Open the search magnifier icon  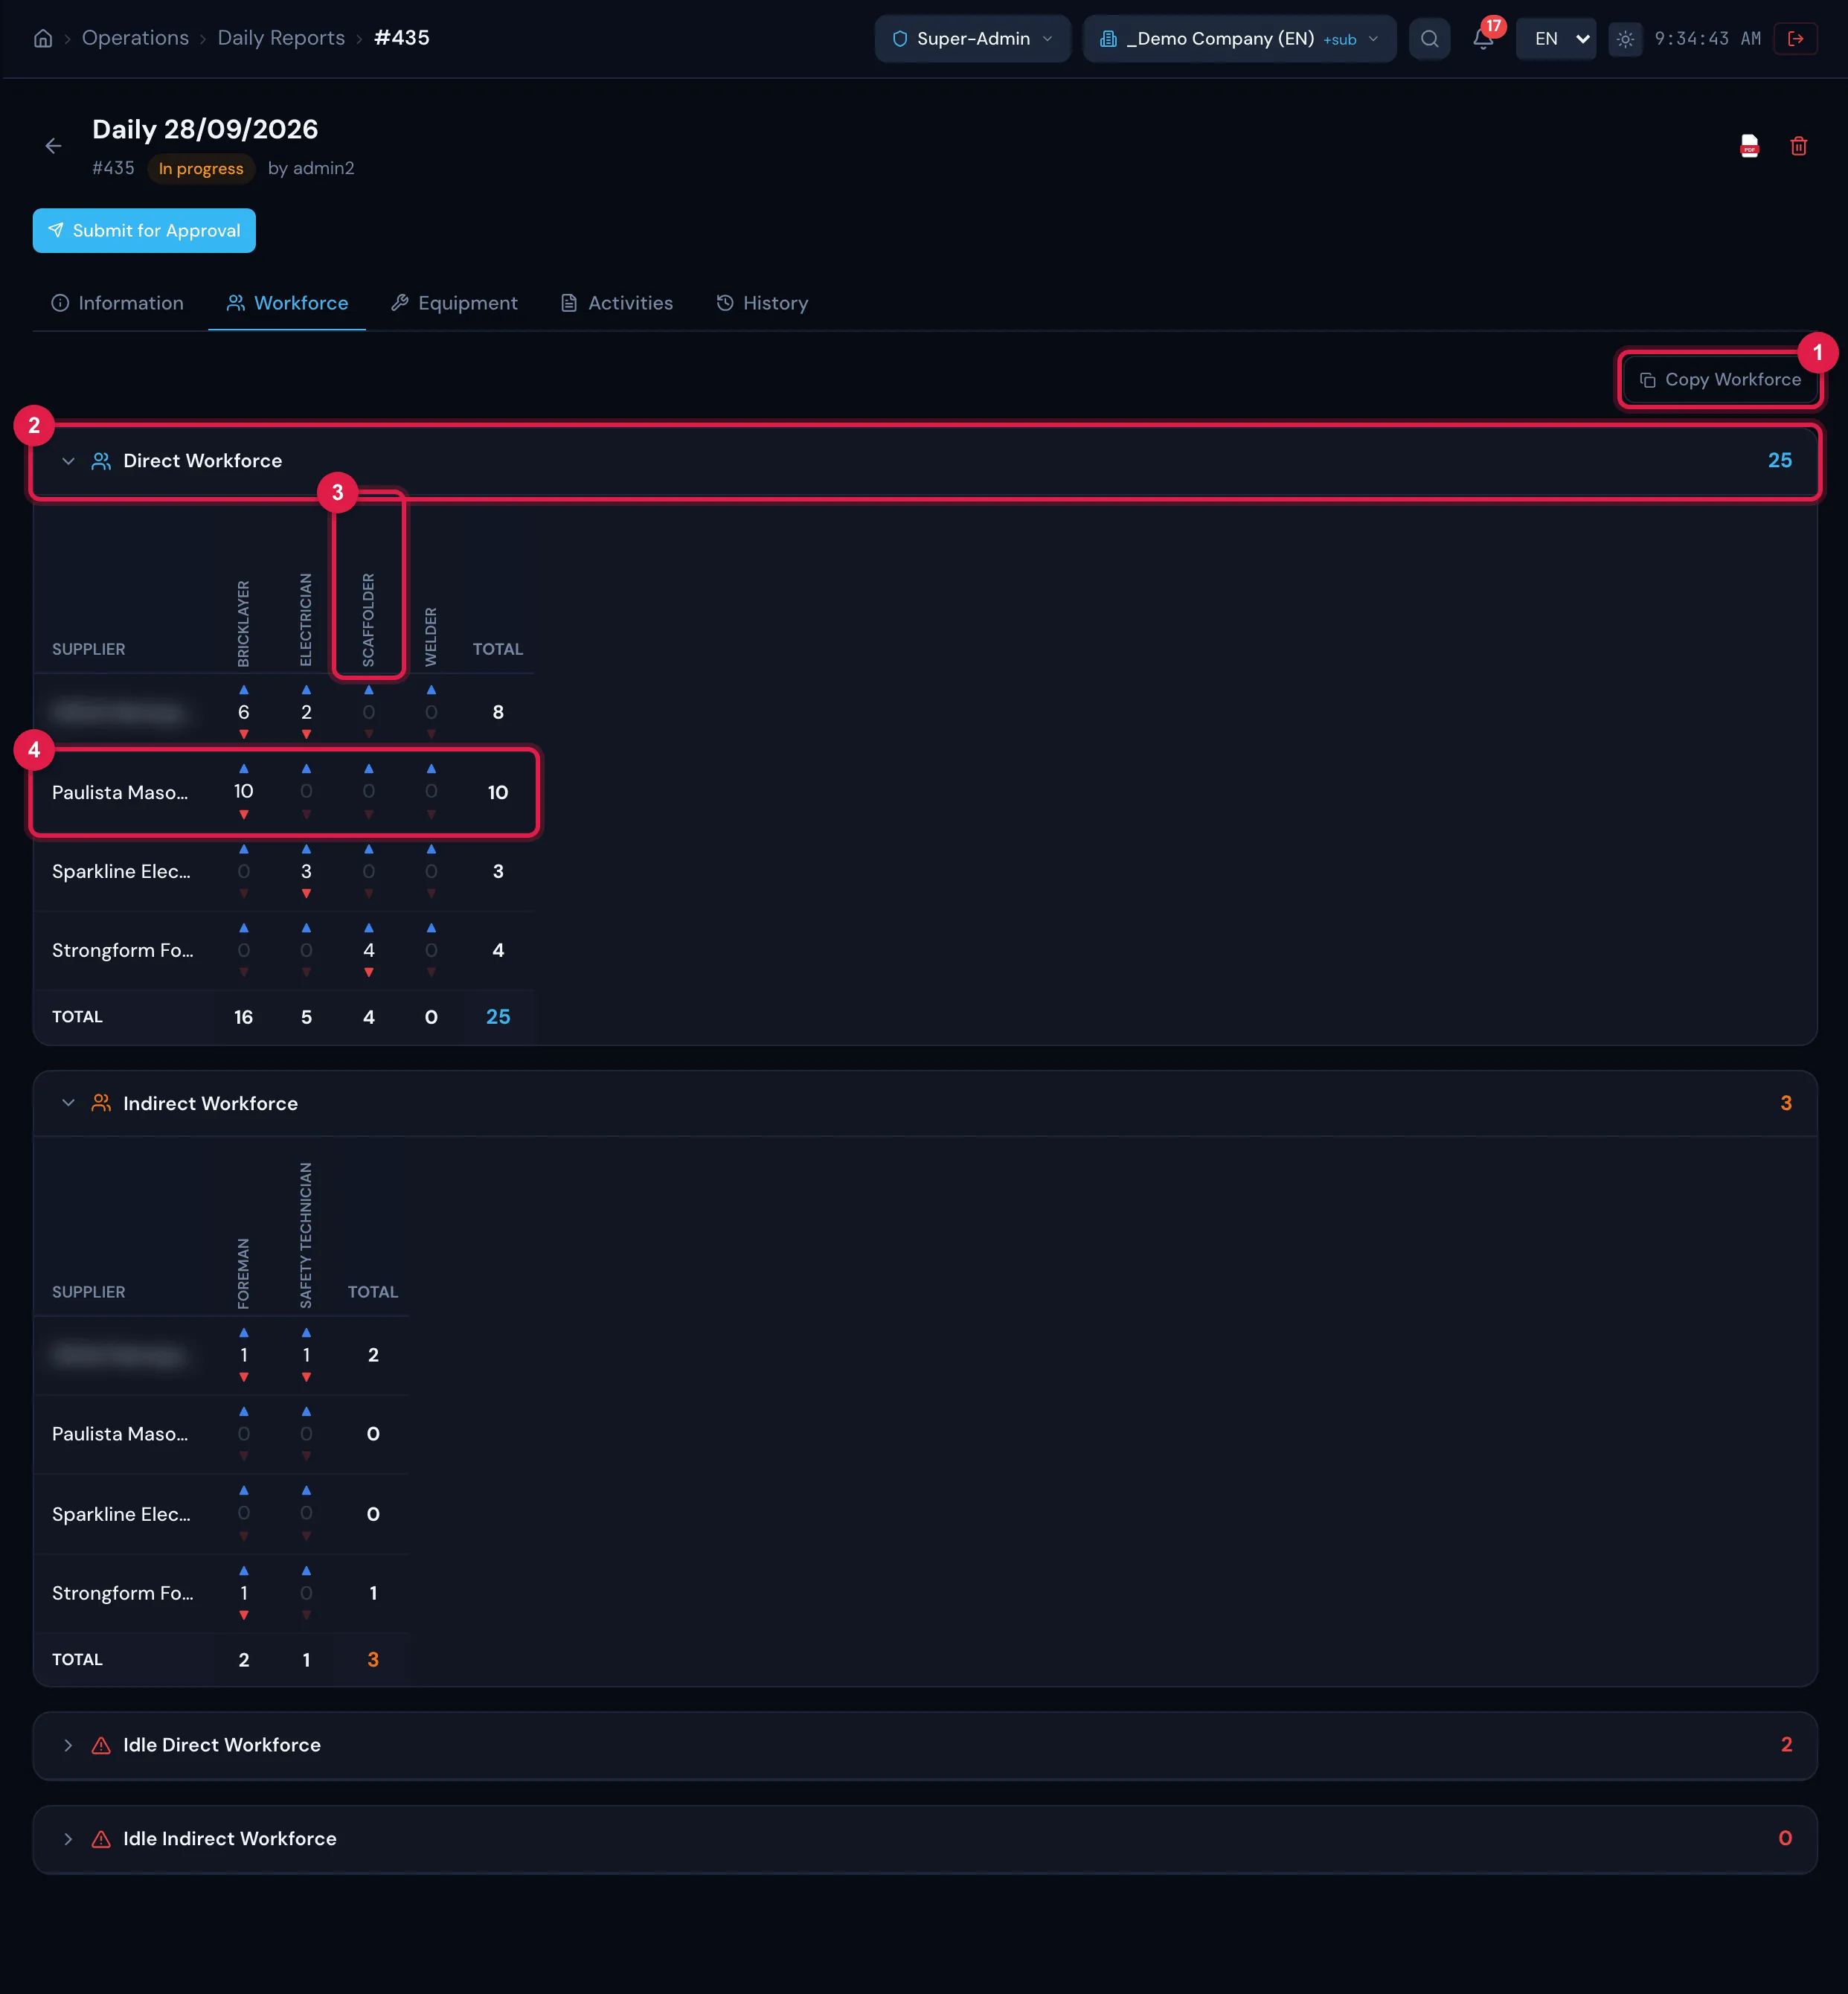tap(1429, 39)
